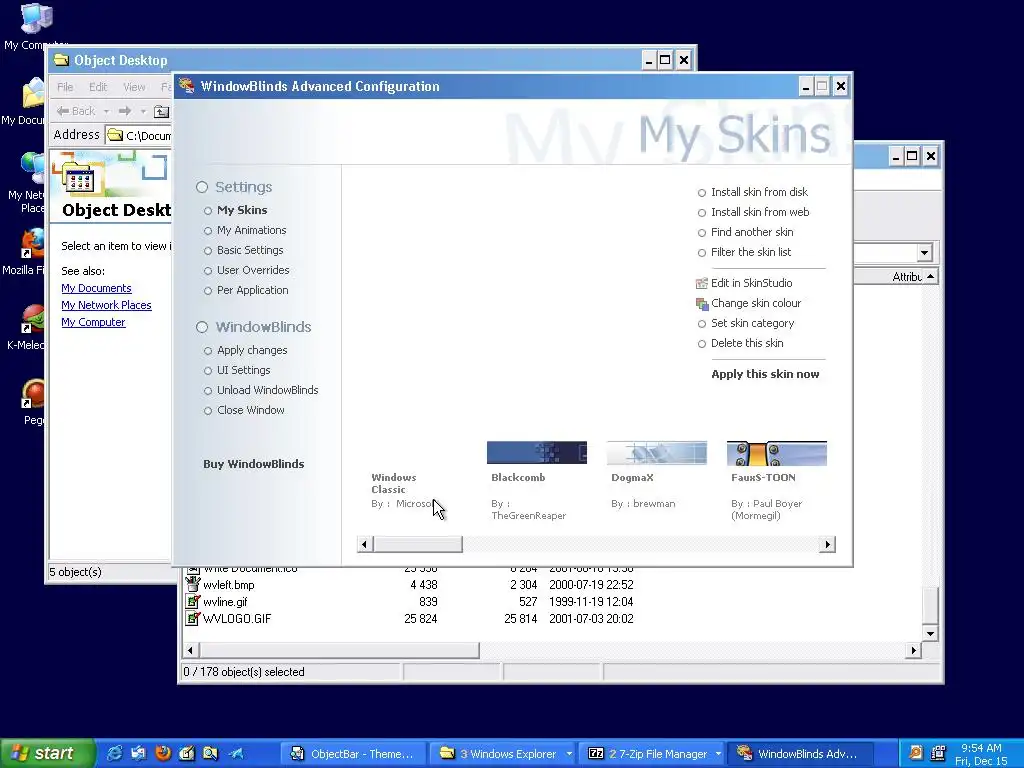Expand the Settings section header

243,187
